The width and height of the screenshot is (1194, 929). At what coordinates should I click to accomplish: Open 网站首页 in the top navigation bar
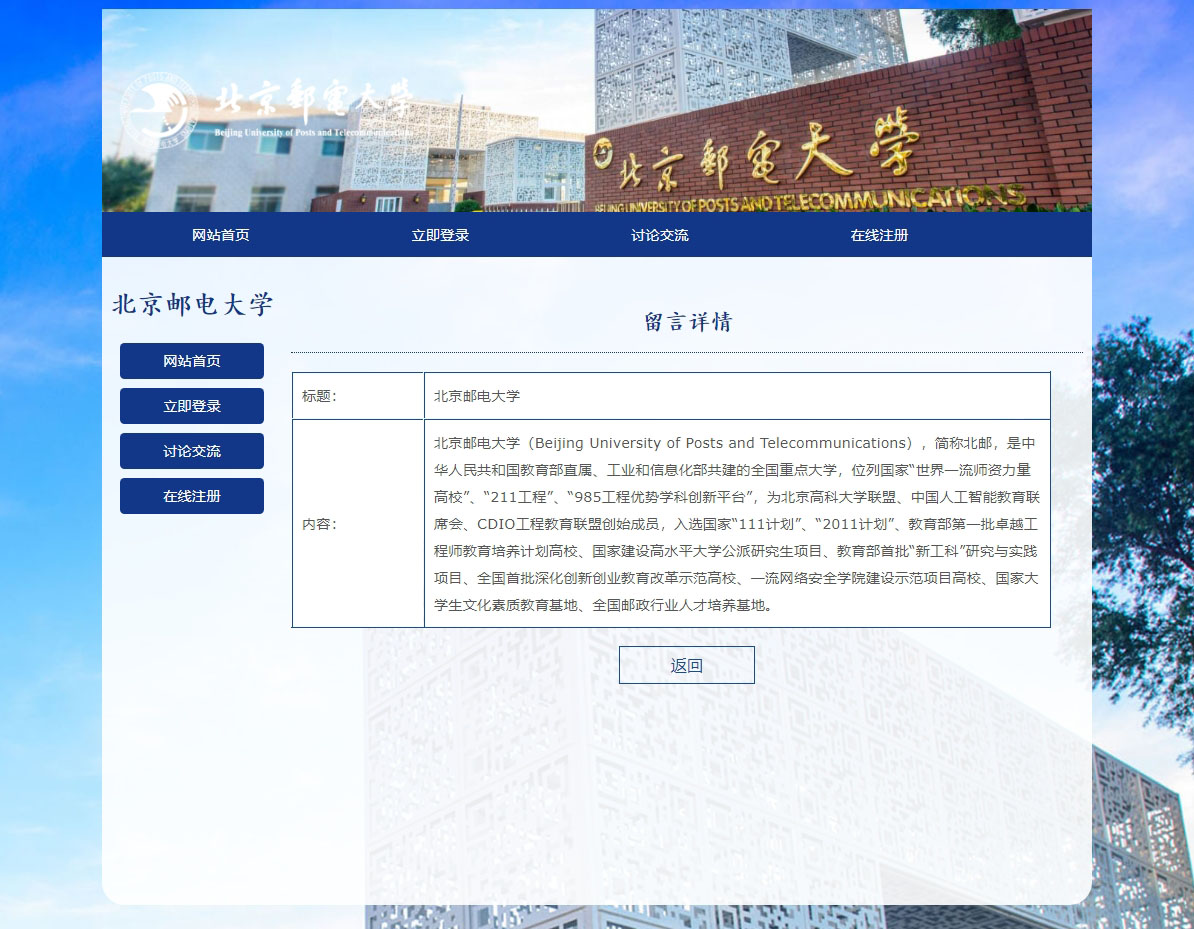click(x=220, y=235)
